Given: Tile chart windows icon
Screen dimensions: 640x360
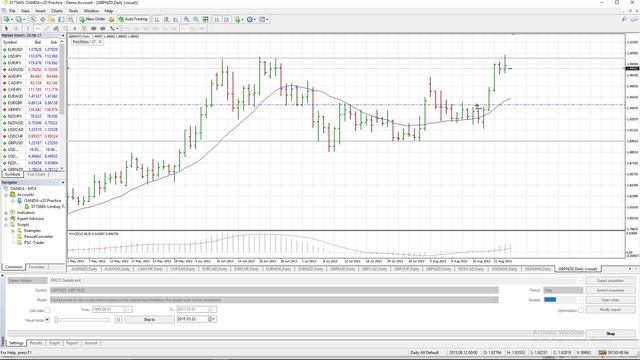Looking at the screenshot, I should coord(205,19).
